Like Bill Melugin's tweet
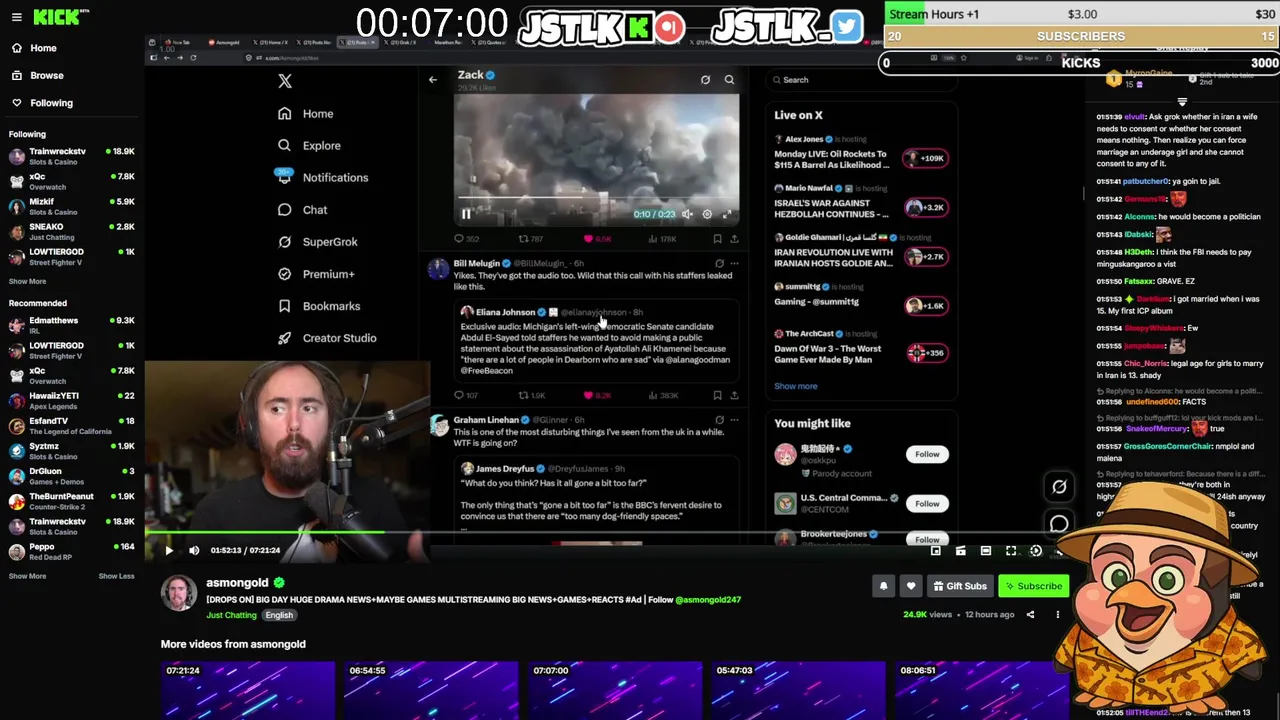This screenshot has width=1280, height=720. click(x=588, y=395)
